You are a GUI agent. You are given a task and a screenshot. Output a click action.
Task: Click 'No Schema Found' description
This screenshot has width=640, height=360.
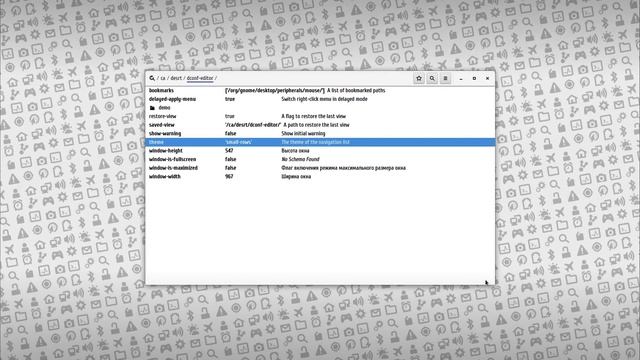300,159
